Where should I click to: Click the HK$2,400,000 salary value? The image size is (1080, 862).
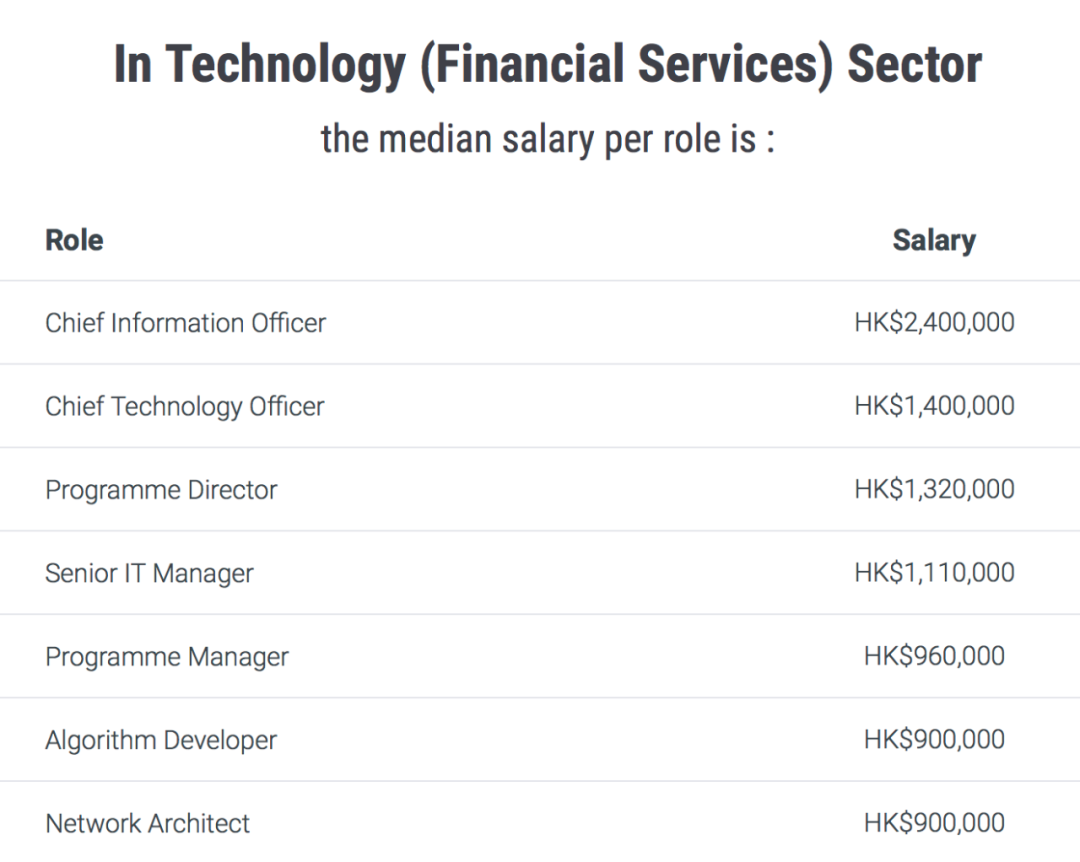pyautogui.click(x=934, y=322)
